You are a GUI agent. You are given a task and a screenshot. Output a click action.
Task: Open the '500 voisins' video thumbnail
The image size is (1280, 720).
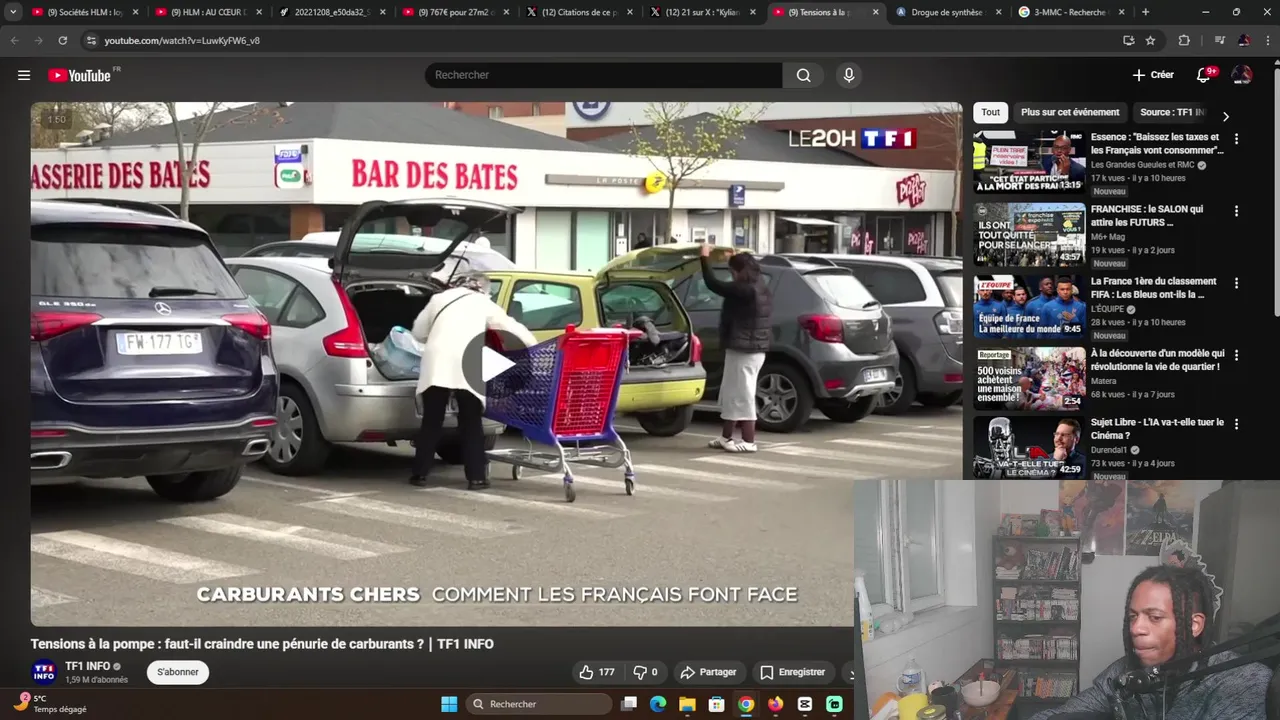[x=1029, y=379]
